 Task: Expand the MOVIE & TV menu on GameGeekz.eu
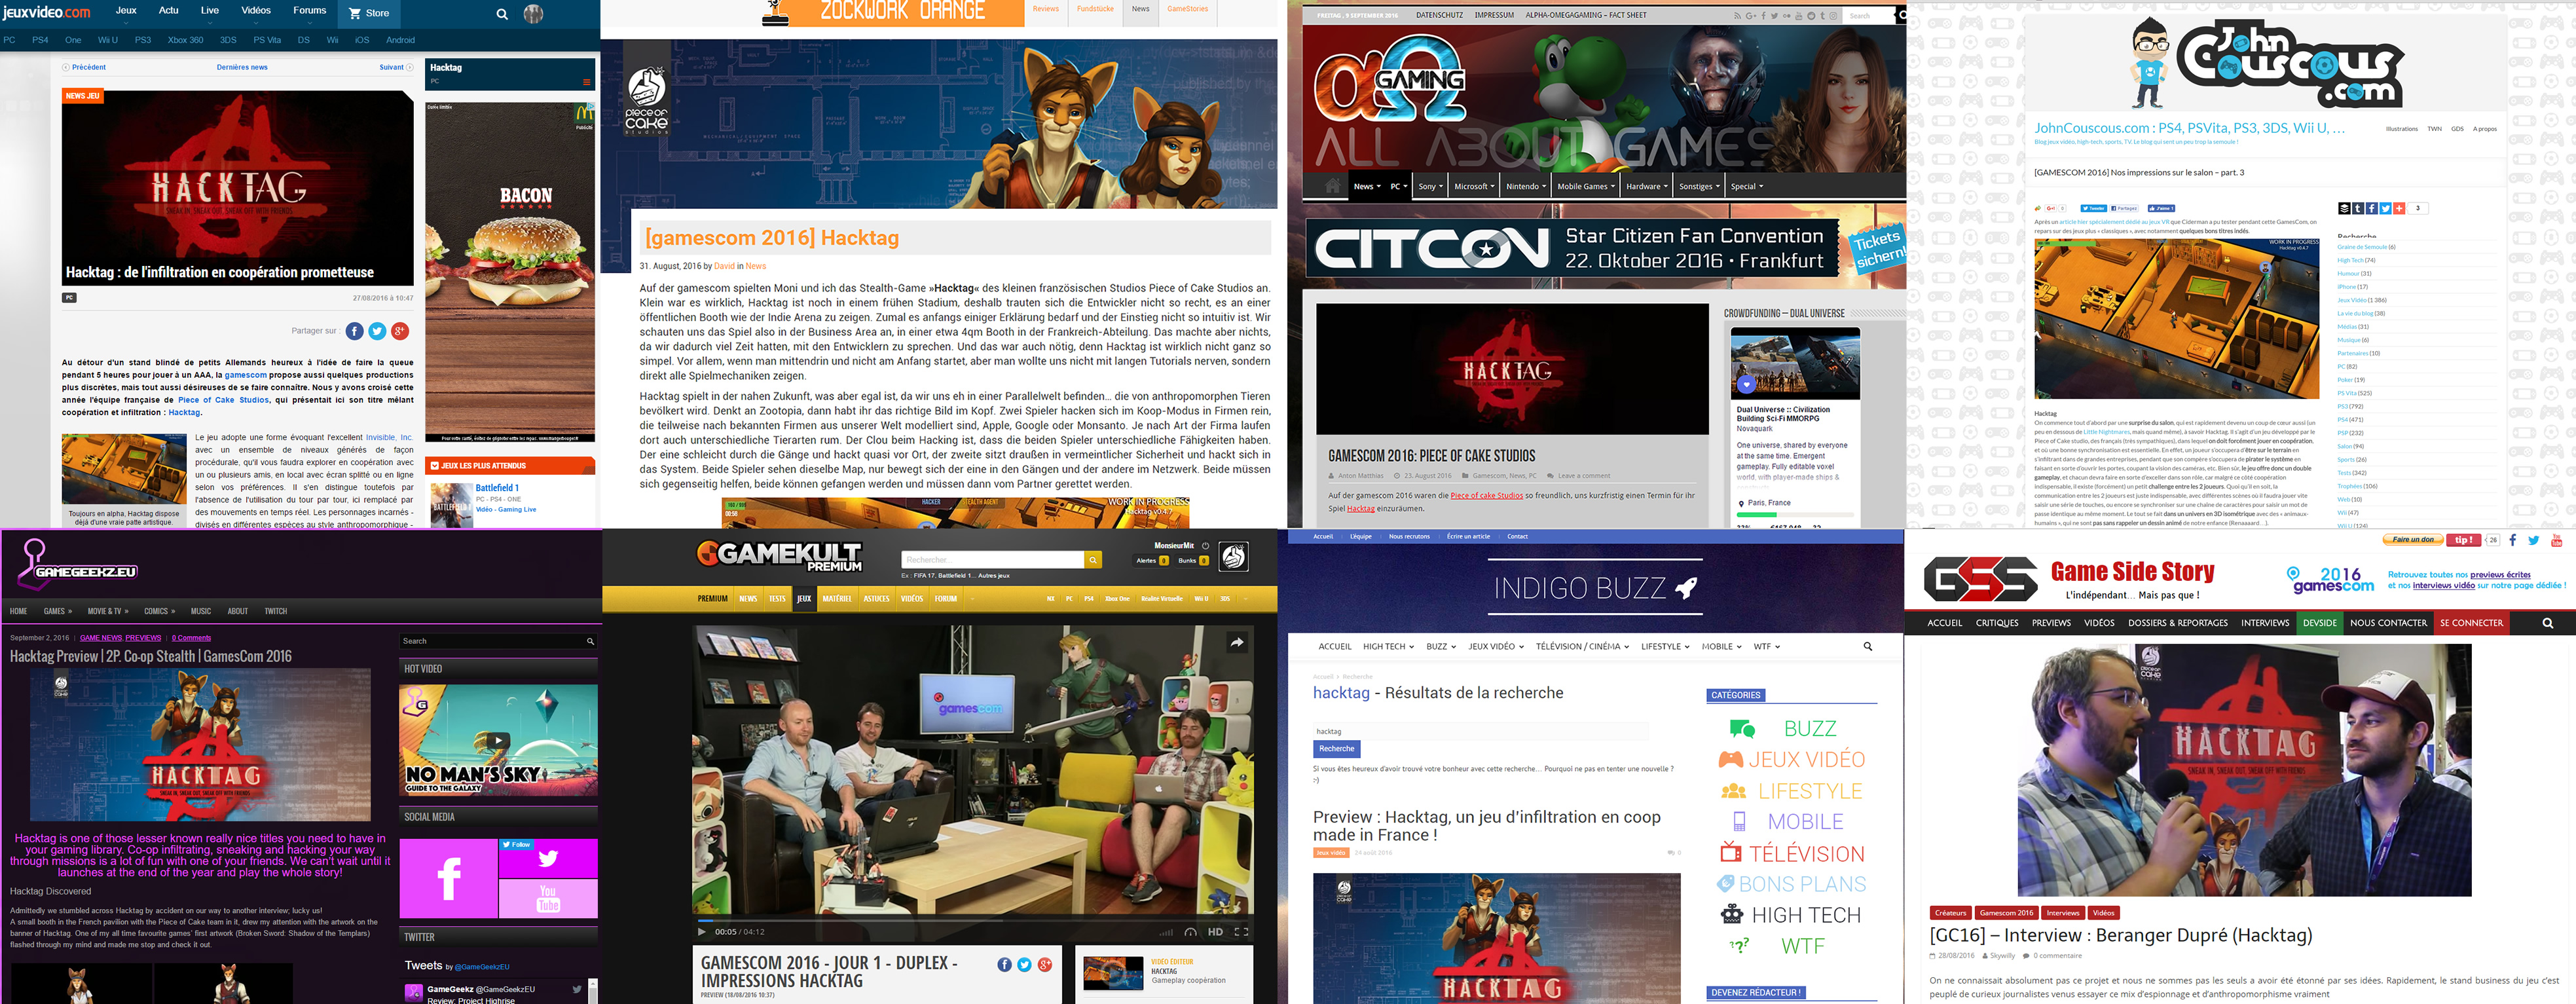tap(107, 611)
